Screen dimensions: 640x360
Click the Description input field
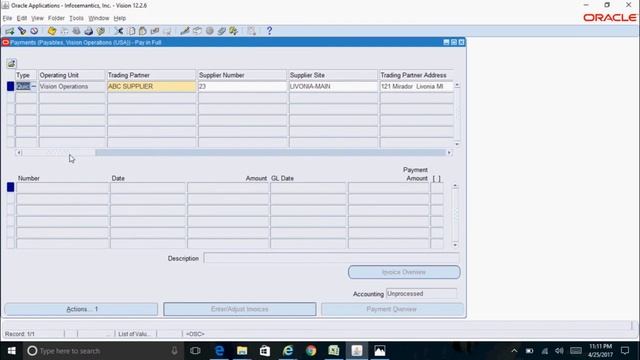pos(331,258)
